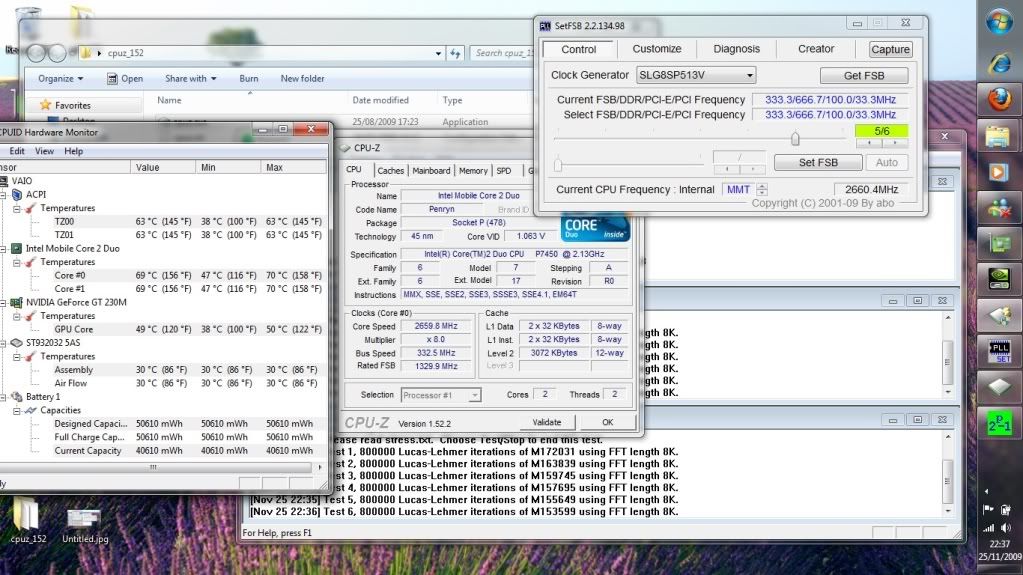The height and width of the screenshot is (575, 1023).
Task: Open SPD tab in CPU-Z
Action: (x=504, y=170)
